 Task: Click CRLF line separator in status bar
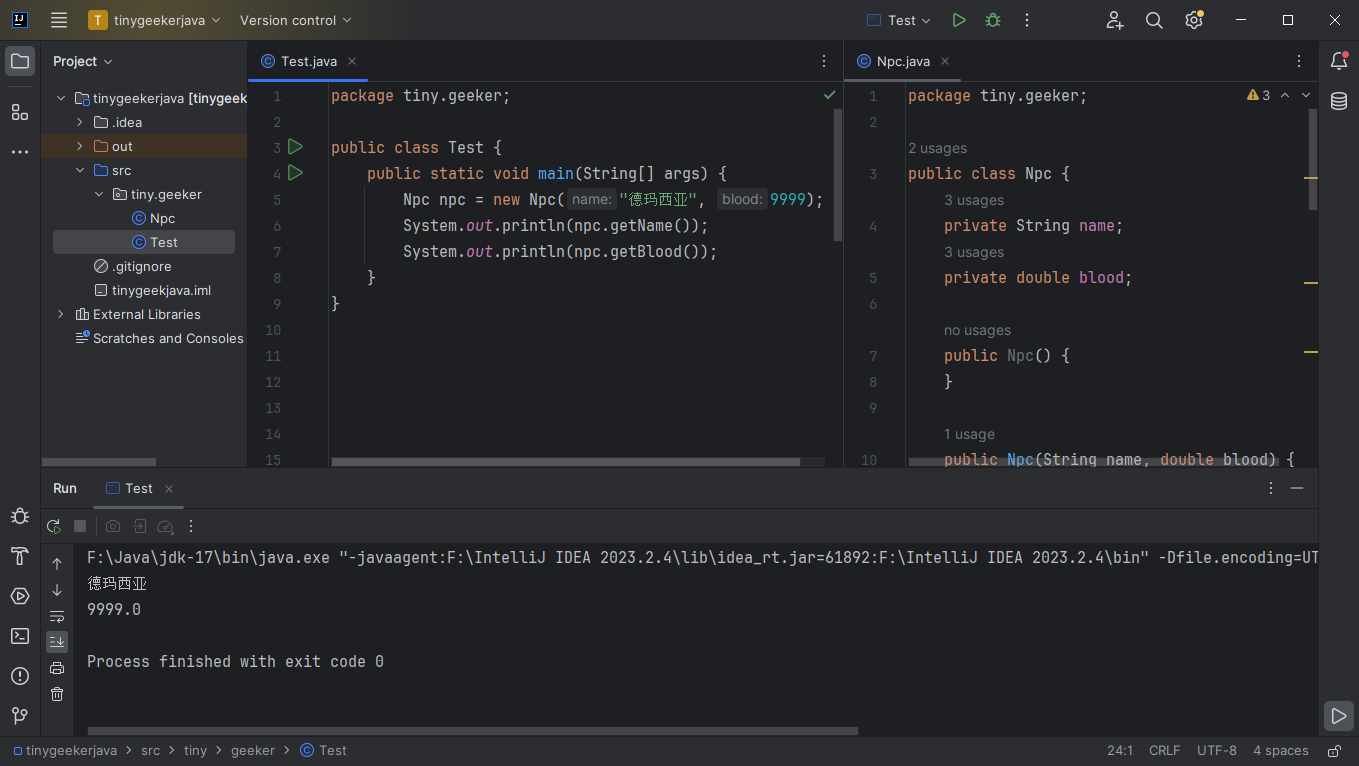pyautogui.click(x=1165, y=750)
